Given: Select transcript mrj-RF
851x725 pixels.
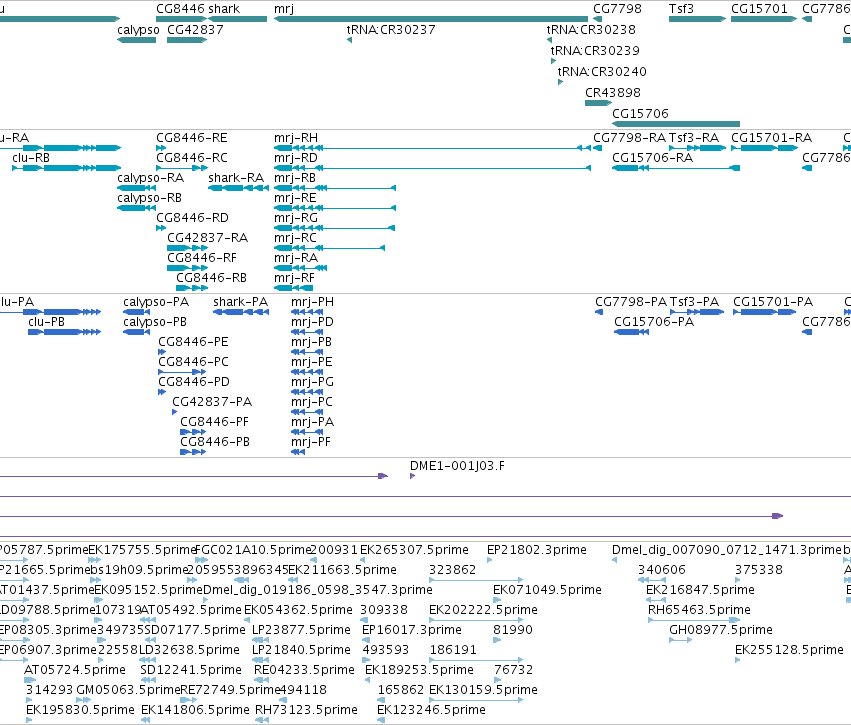Looking at the screenshot, I should click(x=294, y=288).
